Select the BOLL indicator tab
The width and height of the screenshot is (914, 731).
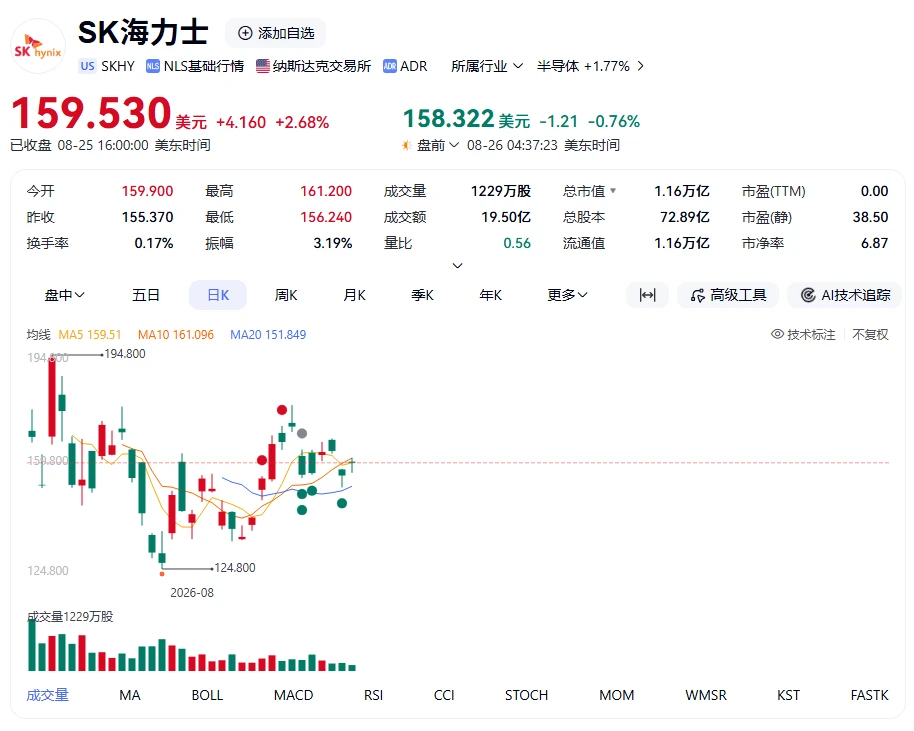207,695
